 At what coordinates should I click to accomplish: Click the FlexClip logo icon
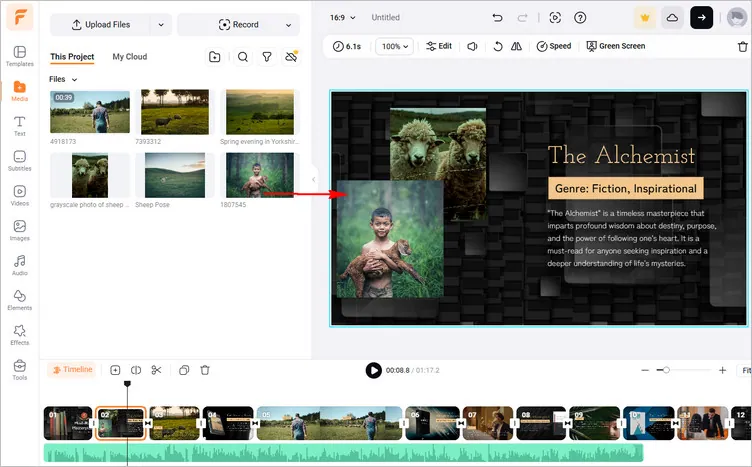coord(20,17)
